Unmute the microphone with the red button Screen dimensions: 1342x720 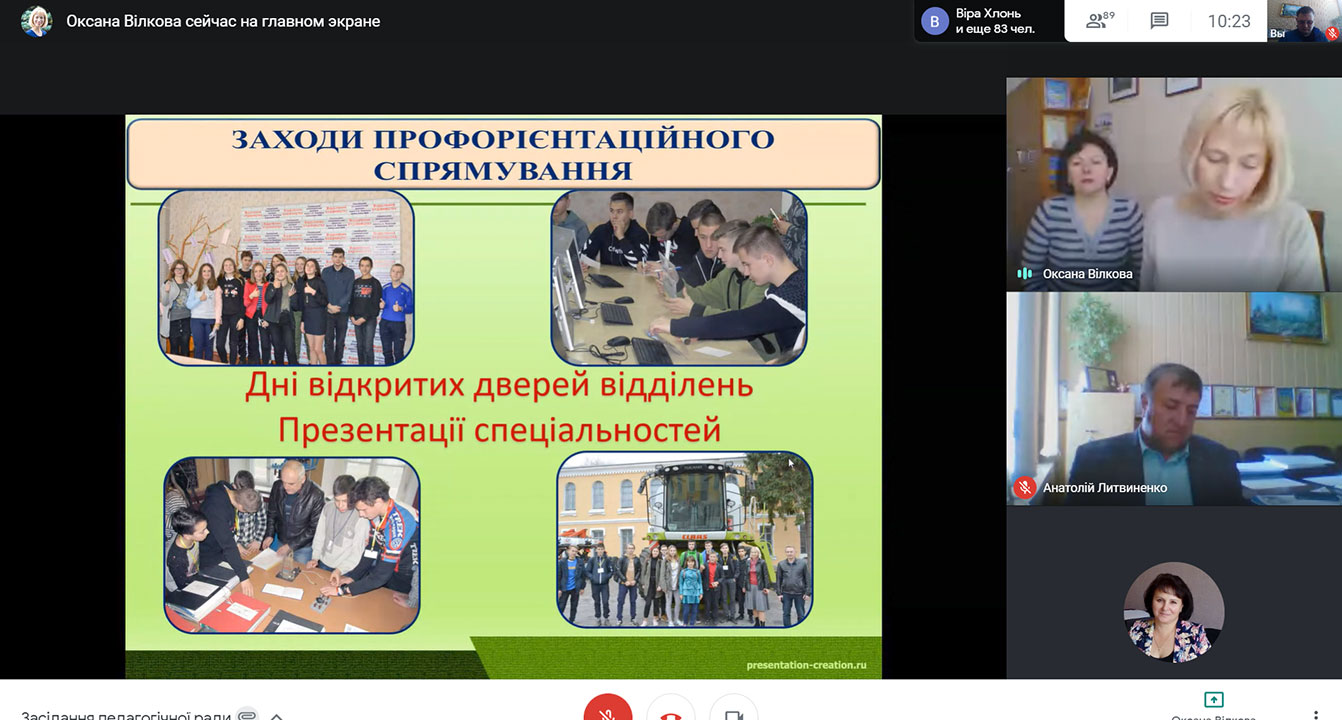click(608, 712)
